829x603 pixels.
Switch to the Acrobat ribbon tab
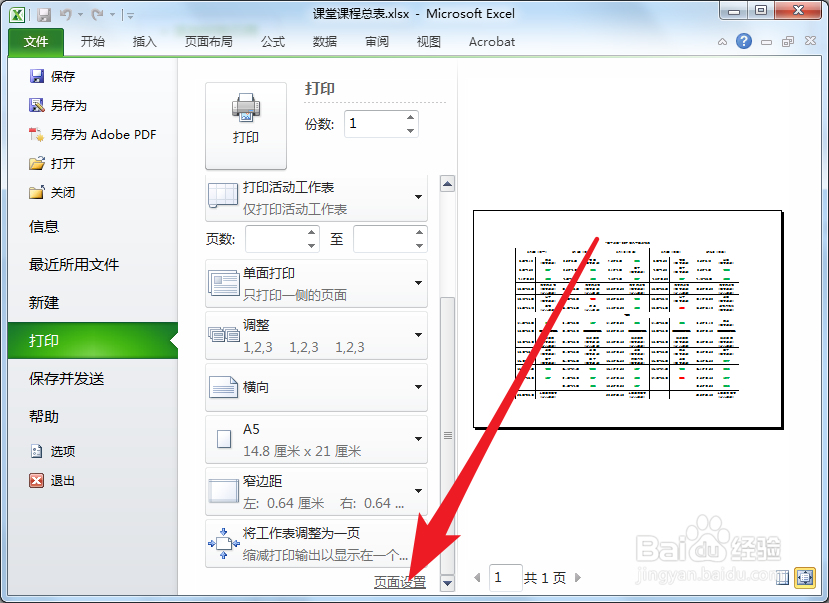coord(492,42)
